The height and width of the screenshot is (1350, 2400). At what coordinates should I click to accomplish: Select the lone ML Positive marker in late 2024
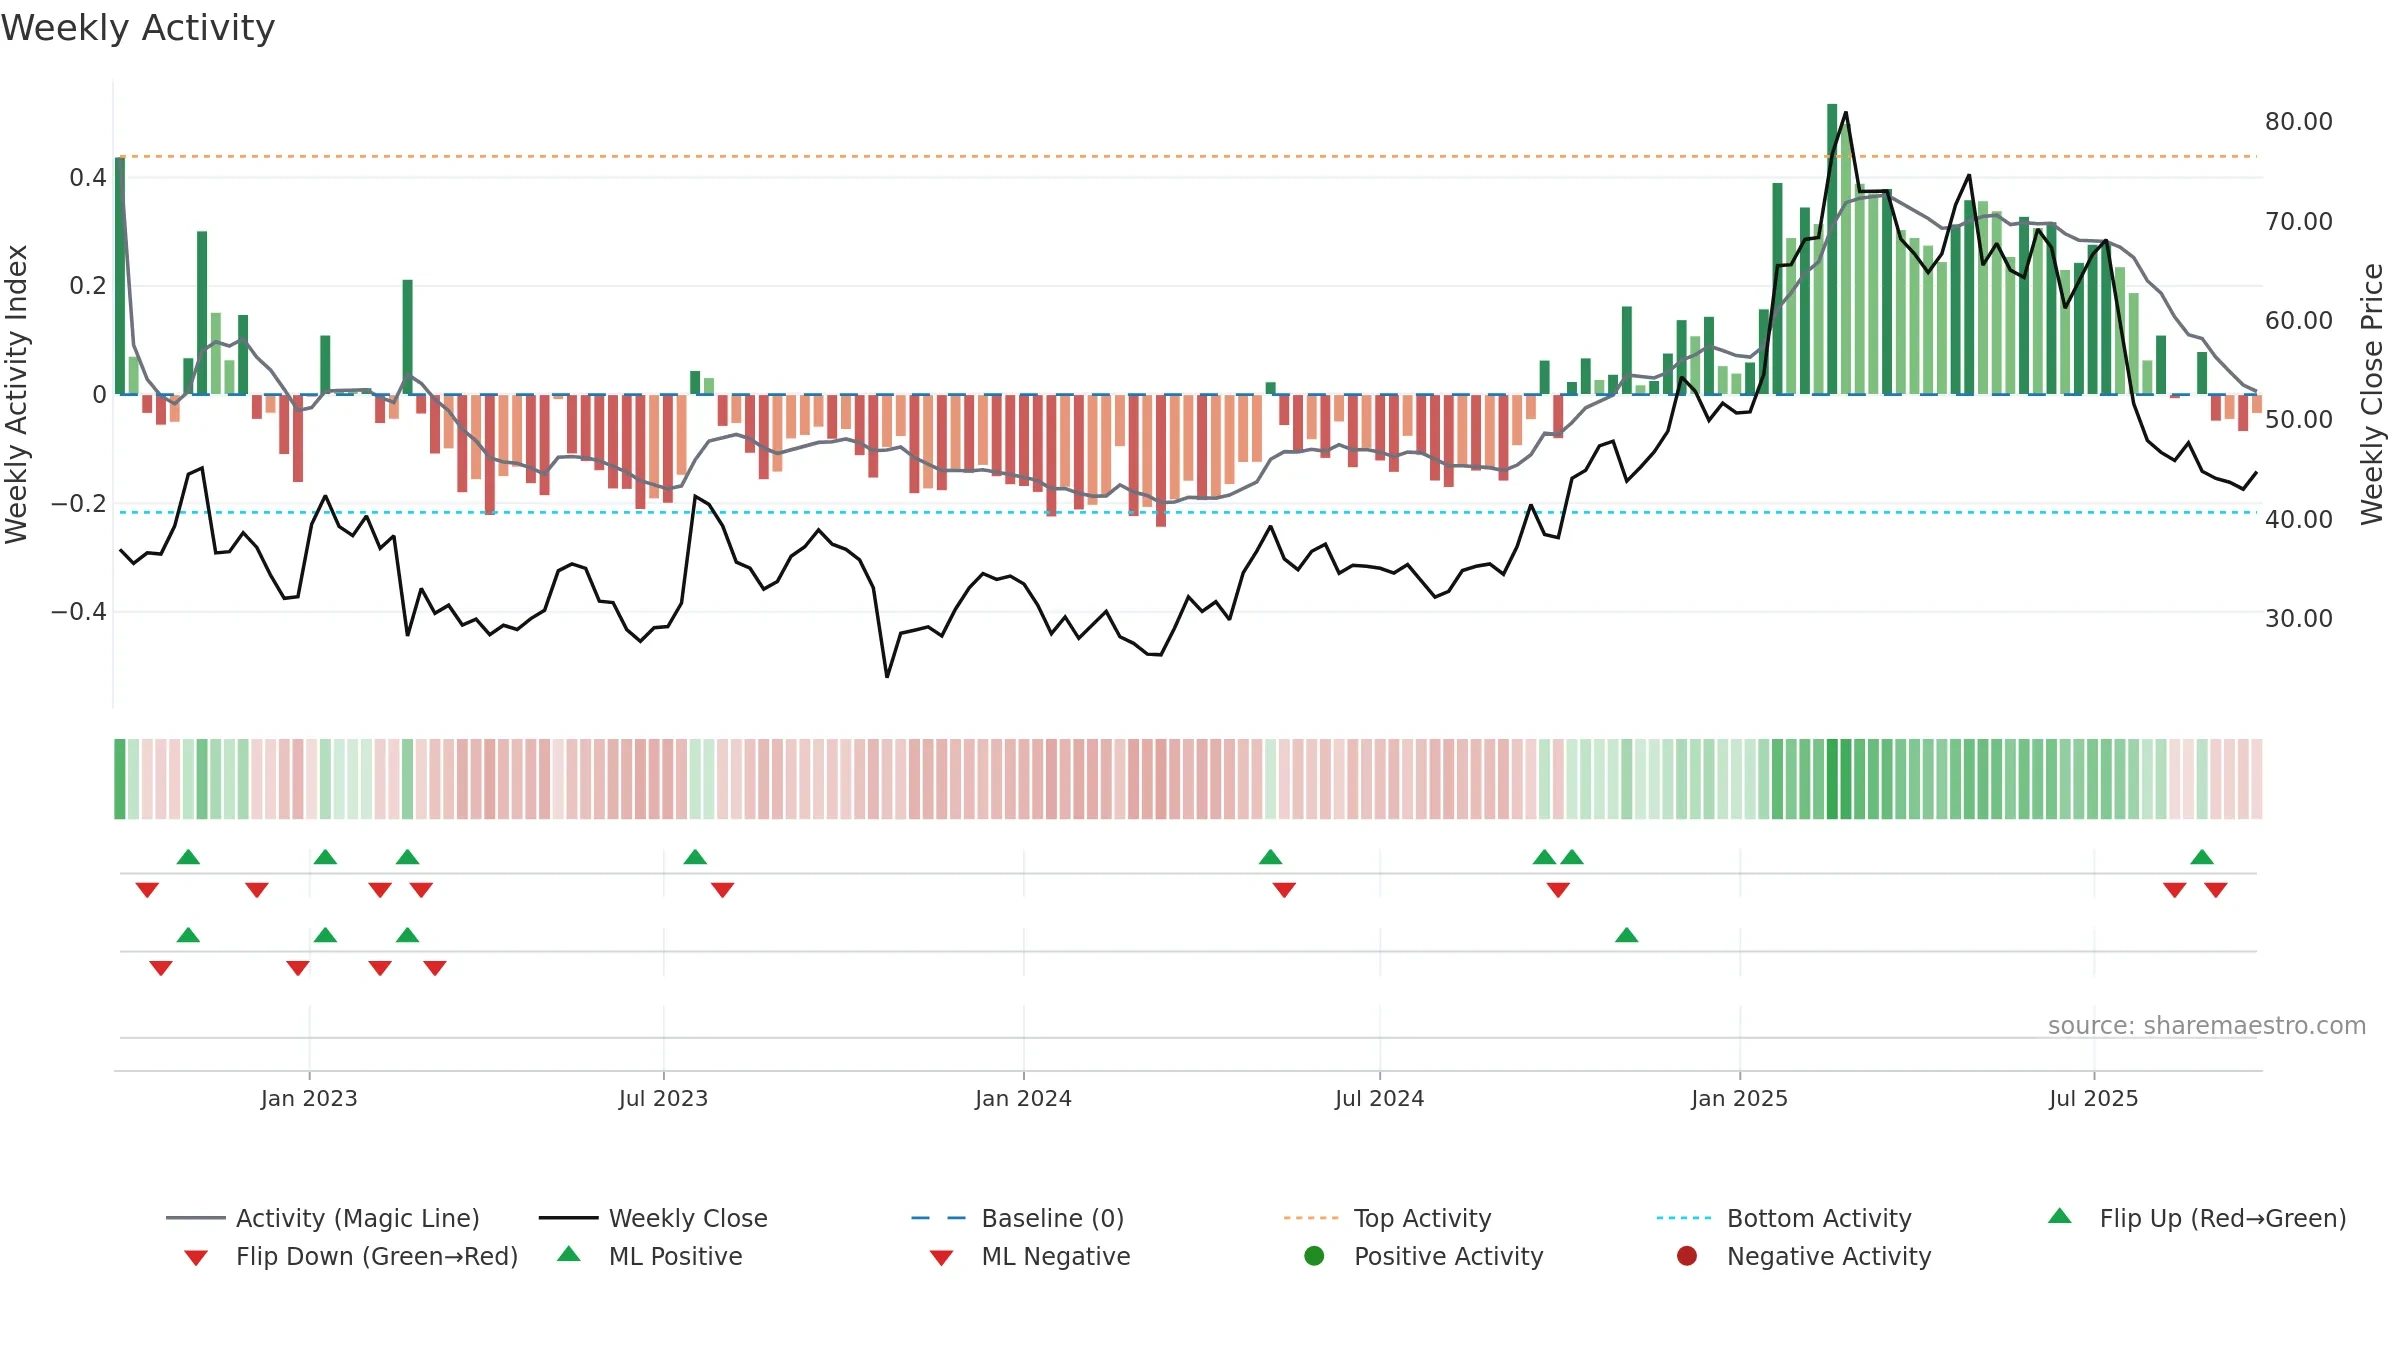point(1627,935)
